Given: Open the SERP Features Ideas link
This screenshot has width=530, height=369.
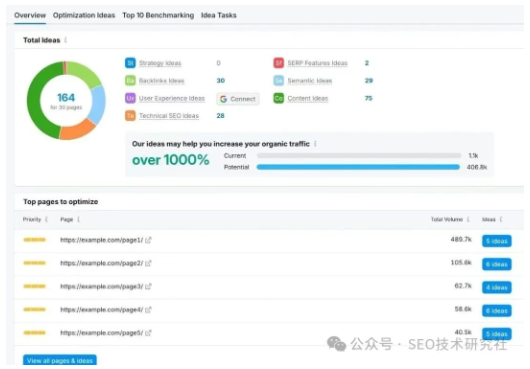Looking at the screenshot, I should (x=317, y=63).
